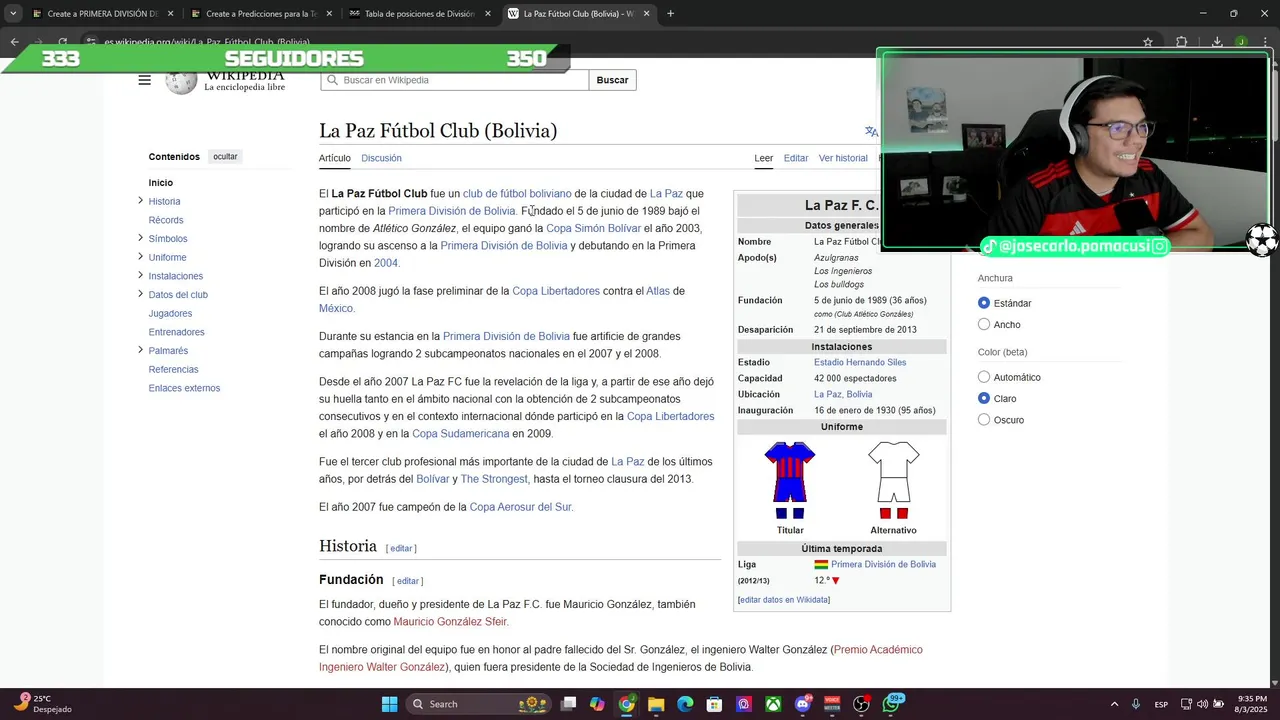The width and height of the screenshot is (1280, 720).
Task: Show hidden system tray icons
Action: pyautogui.click(x=1114, y=704)
